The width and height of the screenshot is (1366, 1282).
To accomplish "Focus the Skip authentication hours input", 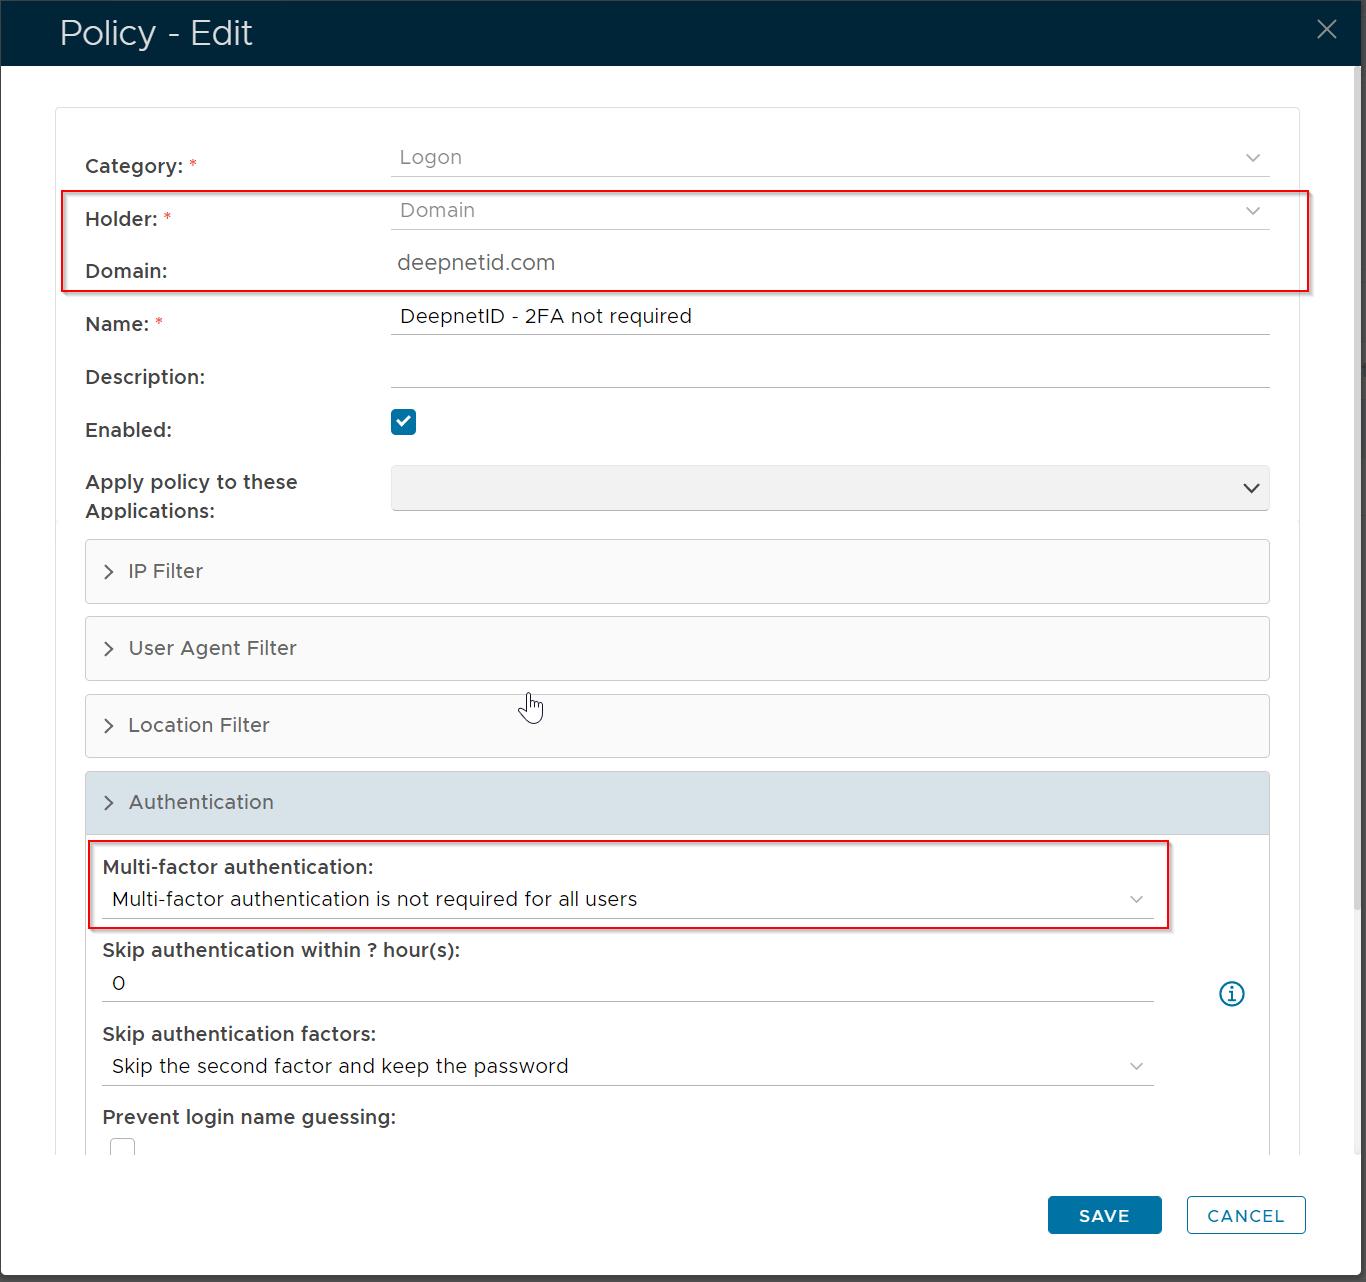I will pos(627,983).
